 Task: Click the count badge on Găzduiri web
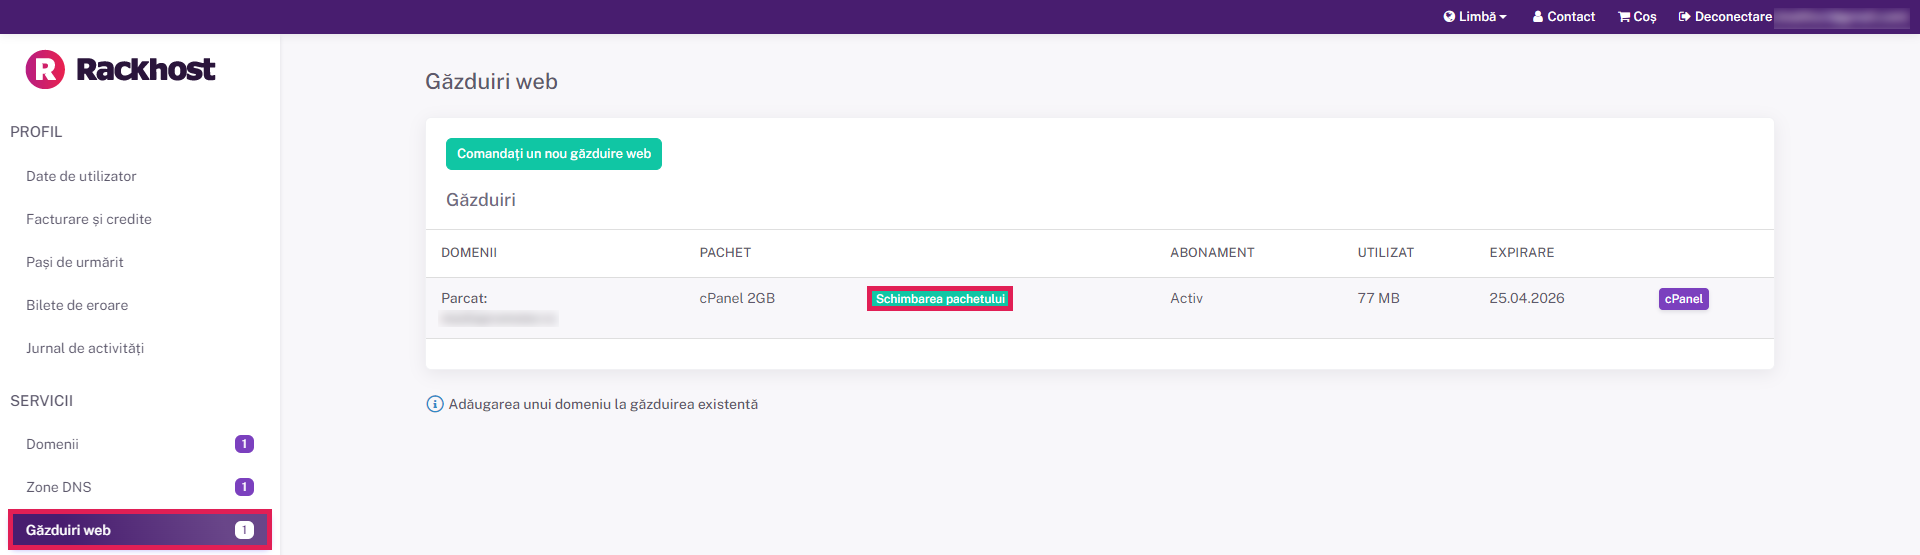pos(244,530)
